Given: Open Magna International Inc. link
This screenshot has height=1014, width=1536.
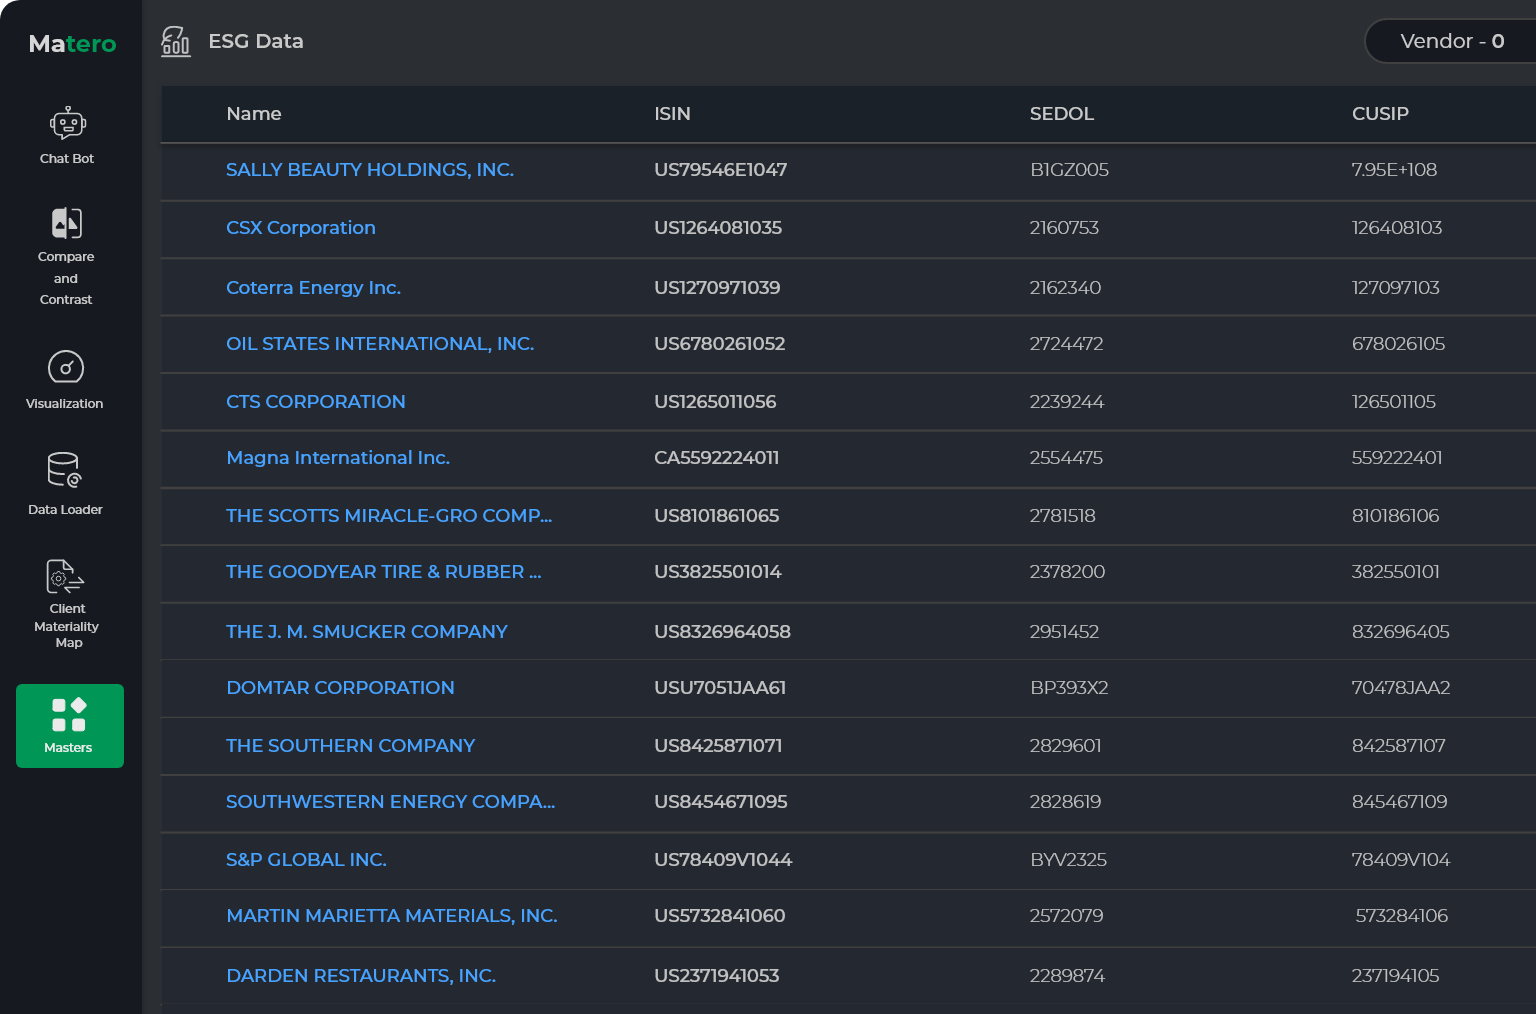Looking at the screenshot, I should pos(338,458).
